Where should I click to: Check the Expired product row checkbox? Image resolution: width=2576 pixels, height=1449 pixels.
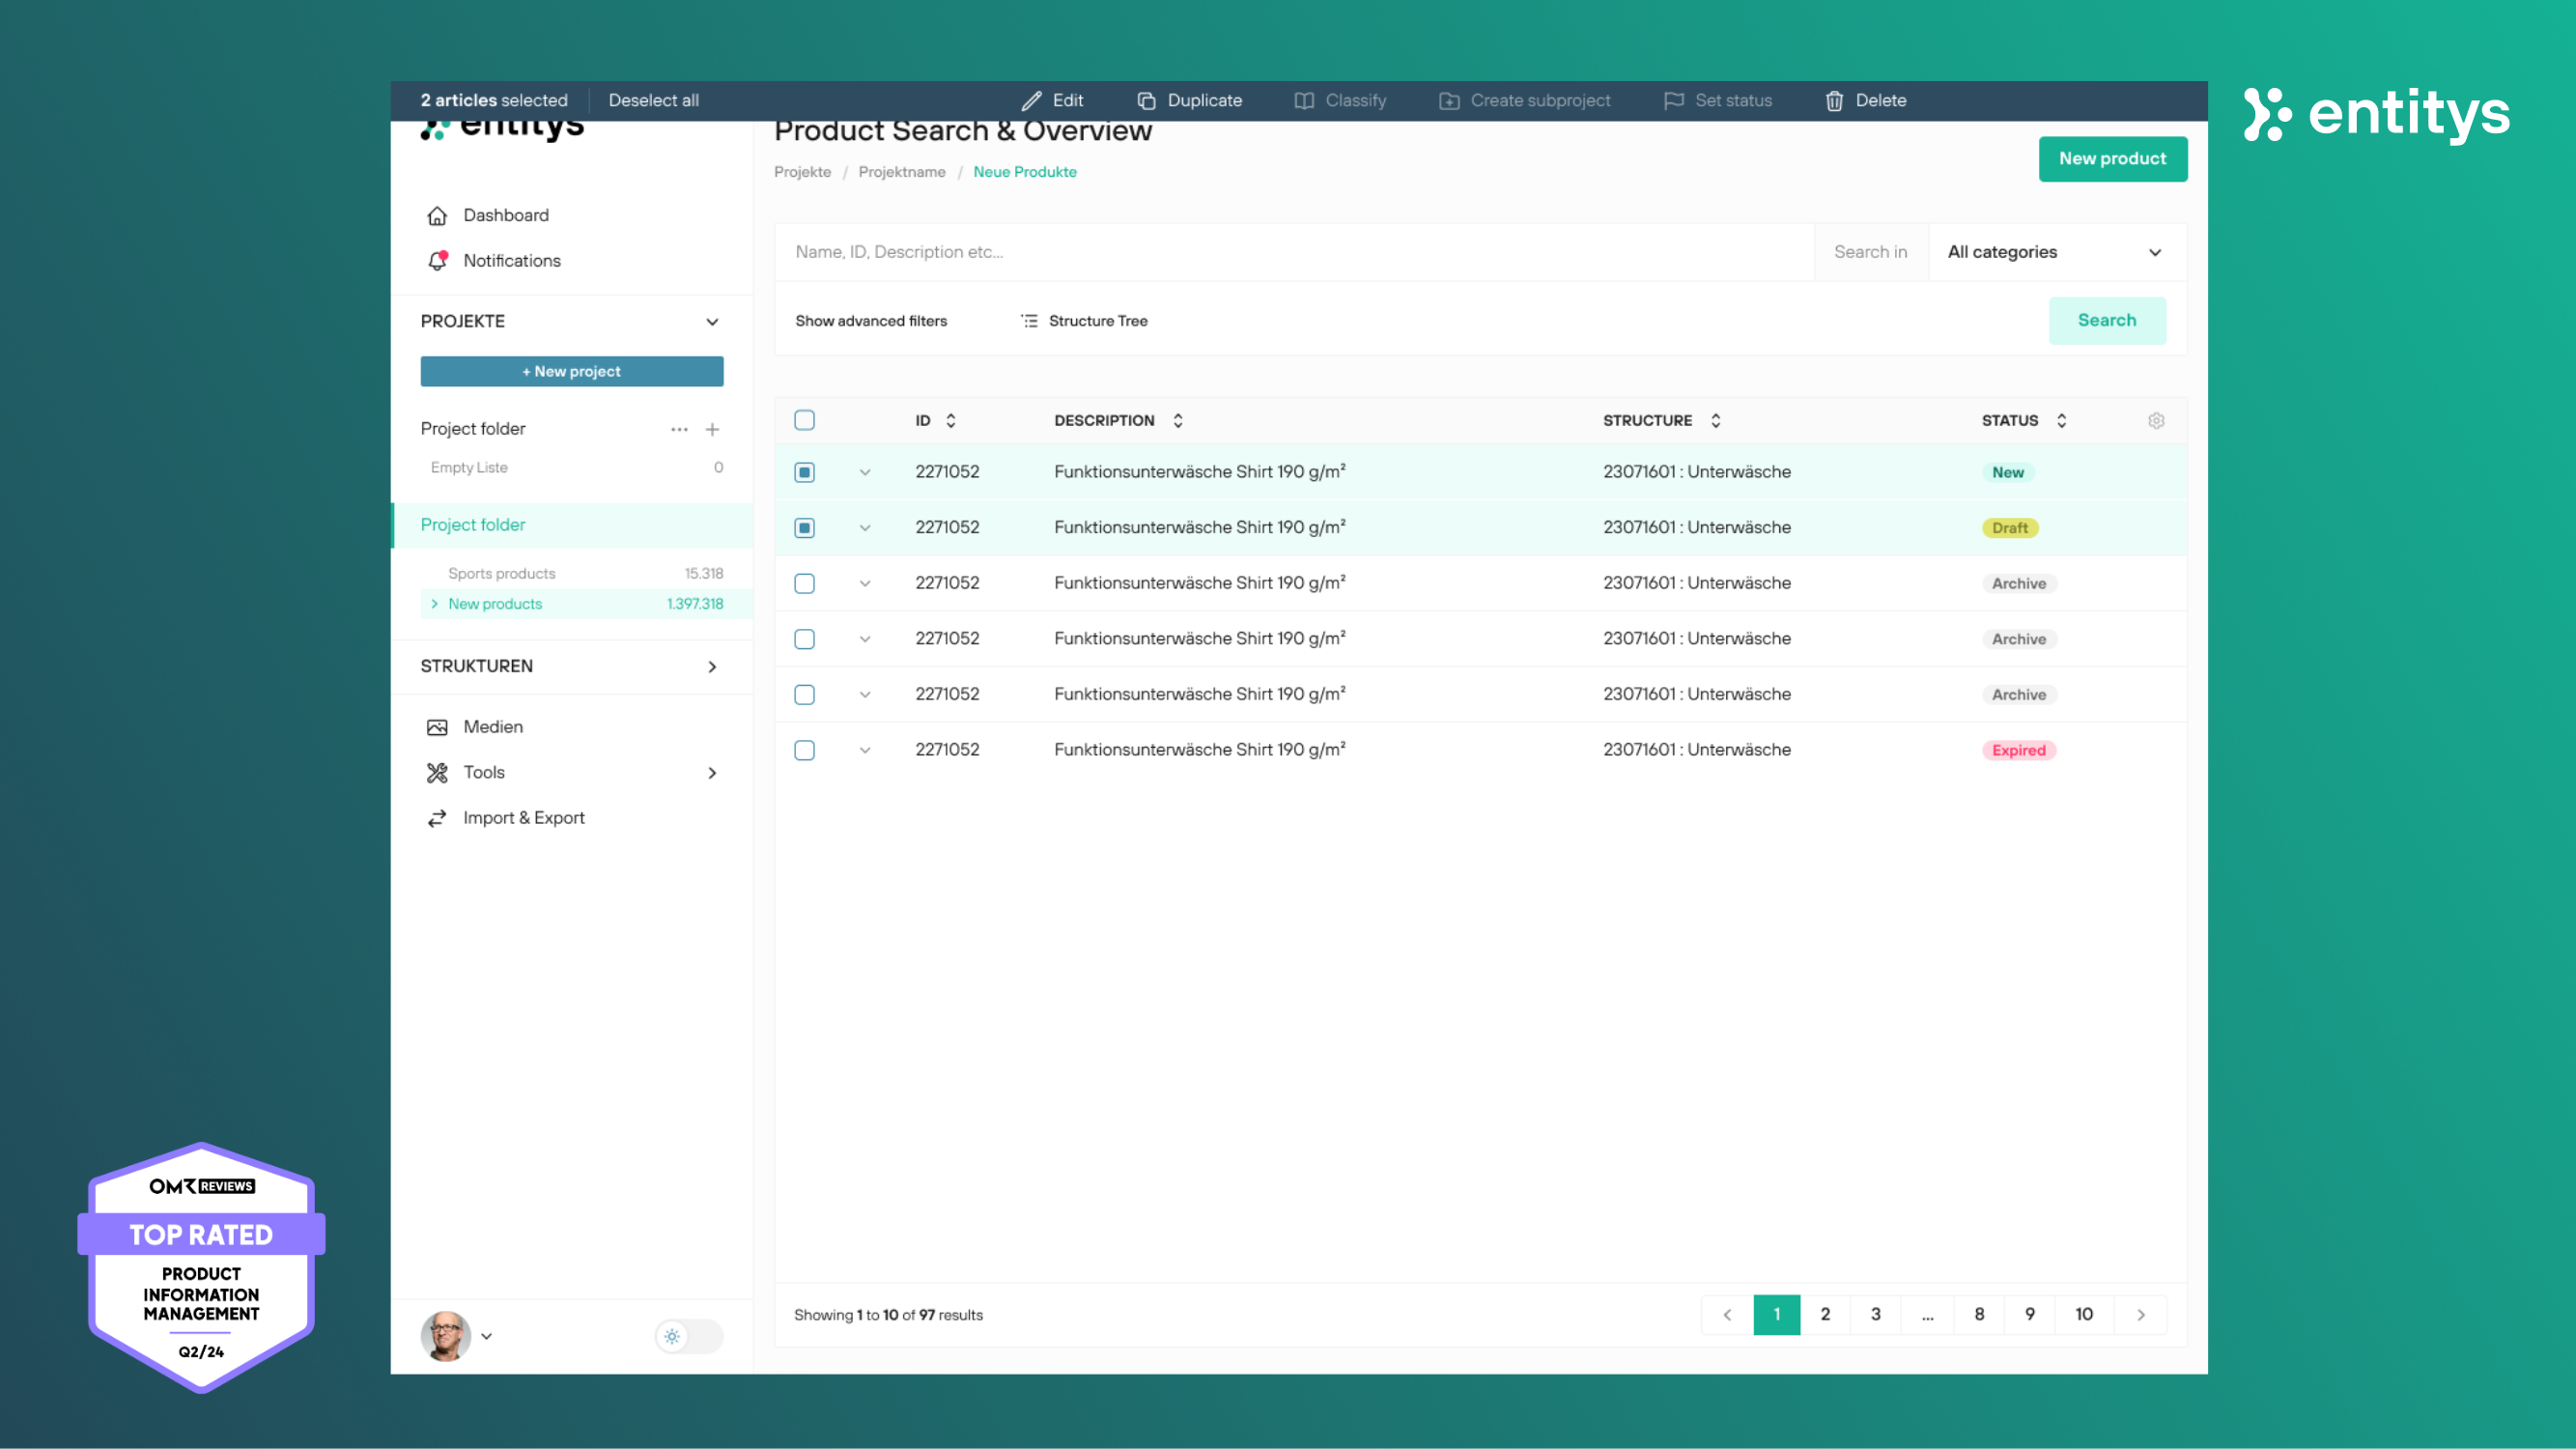point(804,750)
